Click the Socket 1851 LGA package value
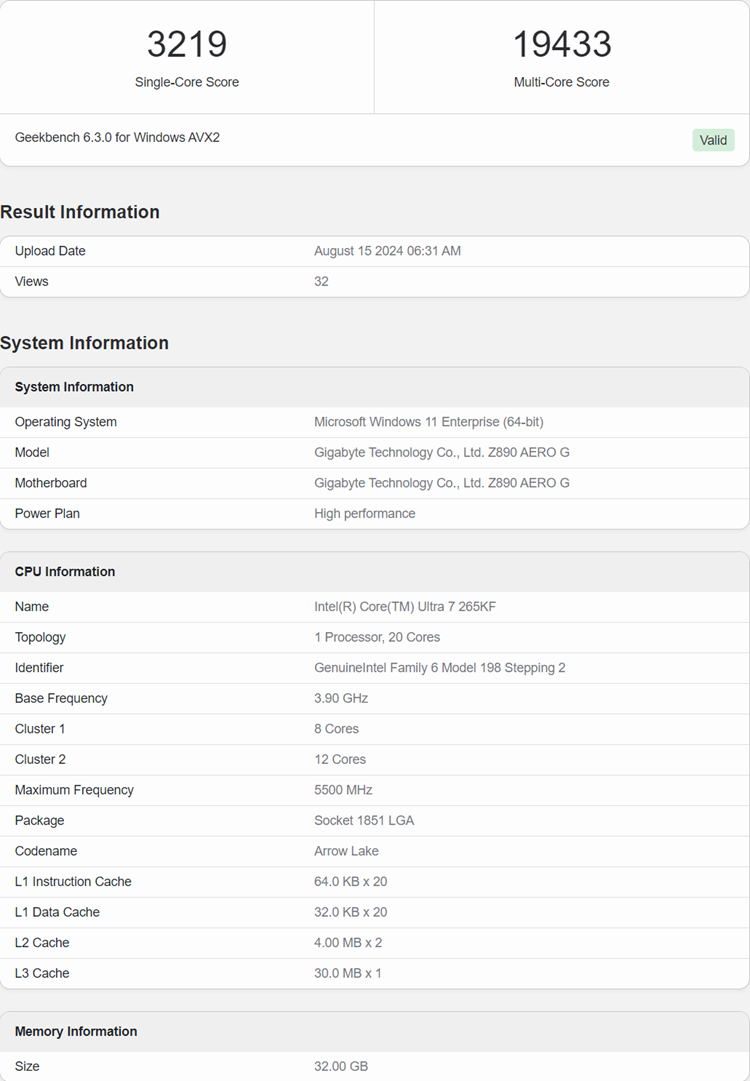The width and height of the screenshot is (750, 1081). (x=364, y=820)
